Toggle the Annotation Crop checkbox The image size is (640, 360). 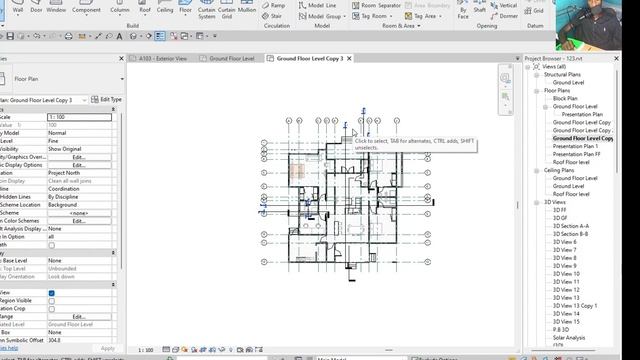click(x=51, y=309)
